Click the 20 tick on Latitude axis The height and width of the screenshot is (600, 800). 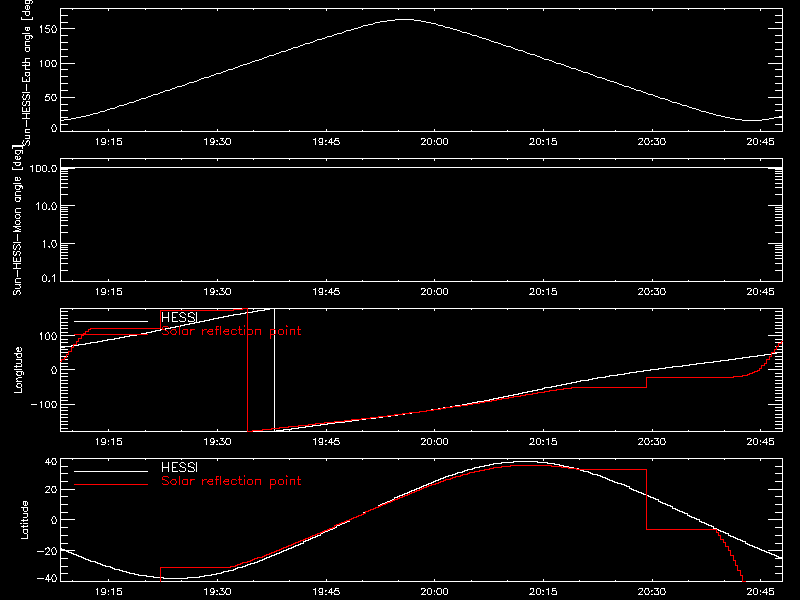tap(51, 490)
